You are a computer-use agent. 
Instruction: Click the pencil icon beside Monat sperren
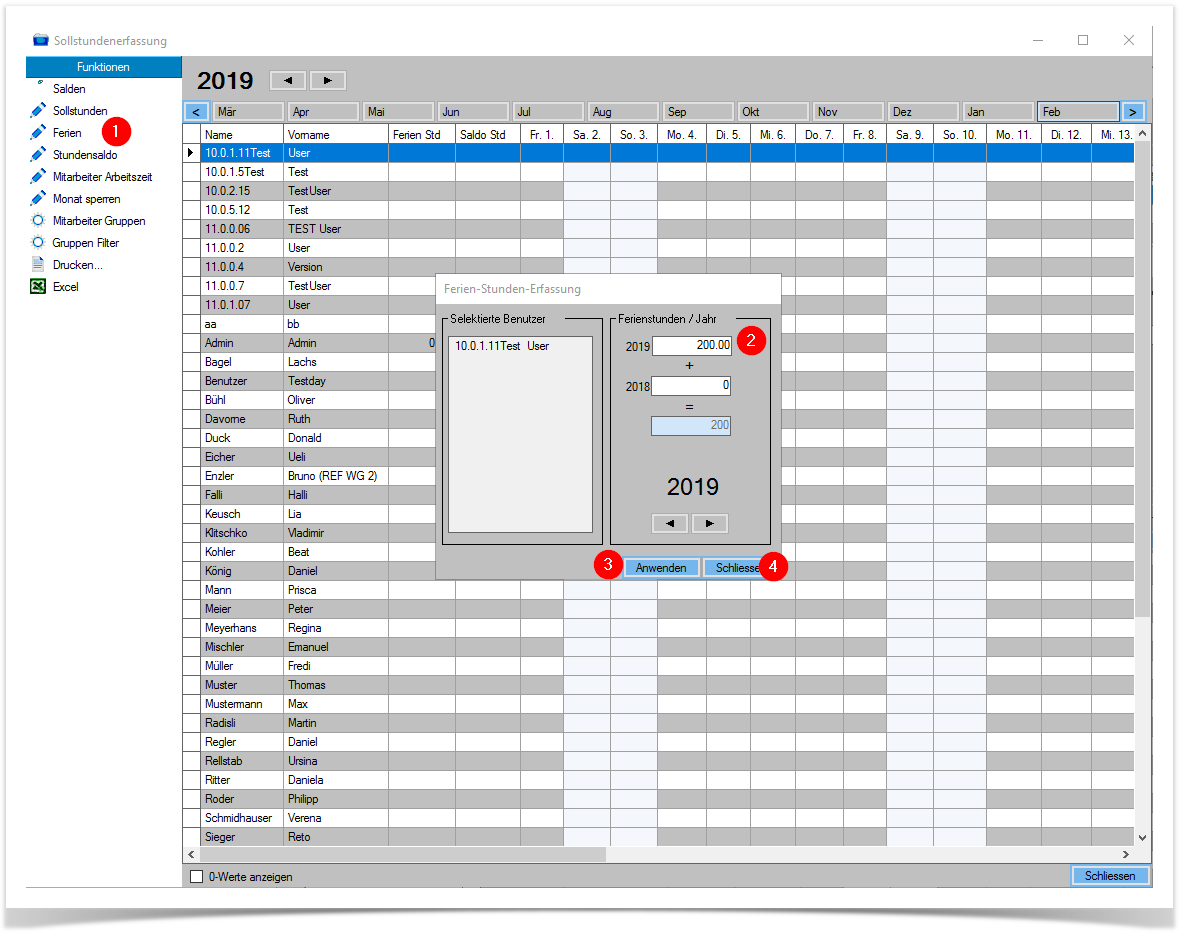pos(38,198)
